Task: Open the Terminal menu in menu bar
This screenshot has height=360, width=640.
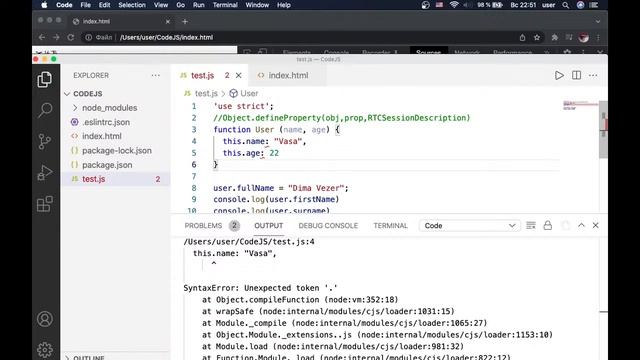Action: click(225, 5)
